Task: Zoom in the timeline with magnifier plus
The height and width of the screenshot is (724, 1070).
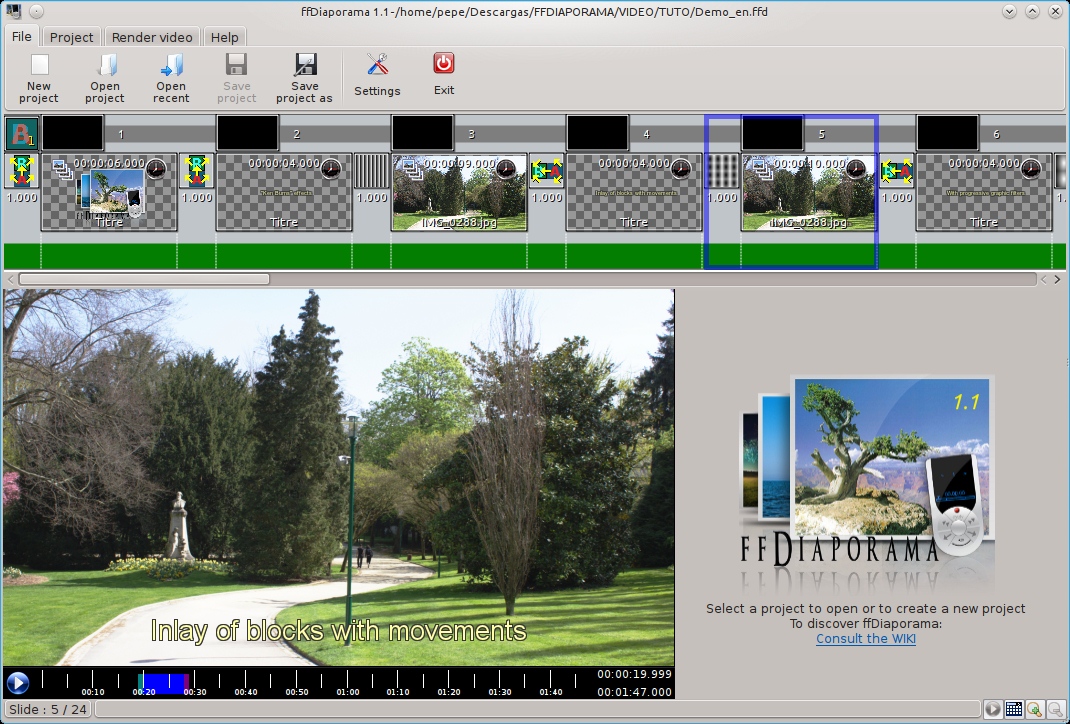Action: click(1035, 710)
